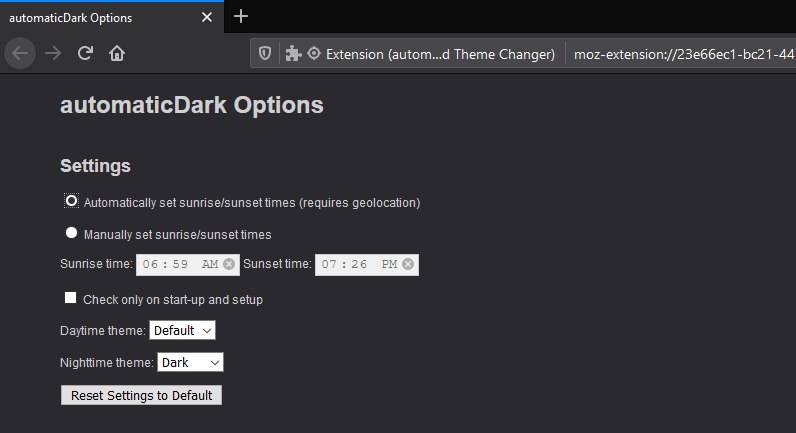Click the browser Back arrow button
The width and height of the screenshot is (796, 433).
coord(20,53)
